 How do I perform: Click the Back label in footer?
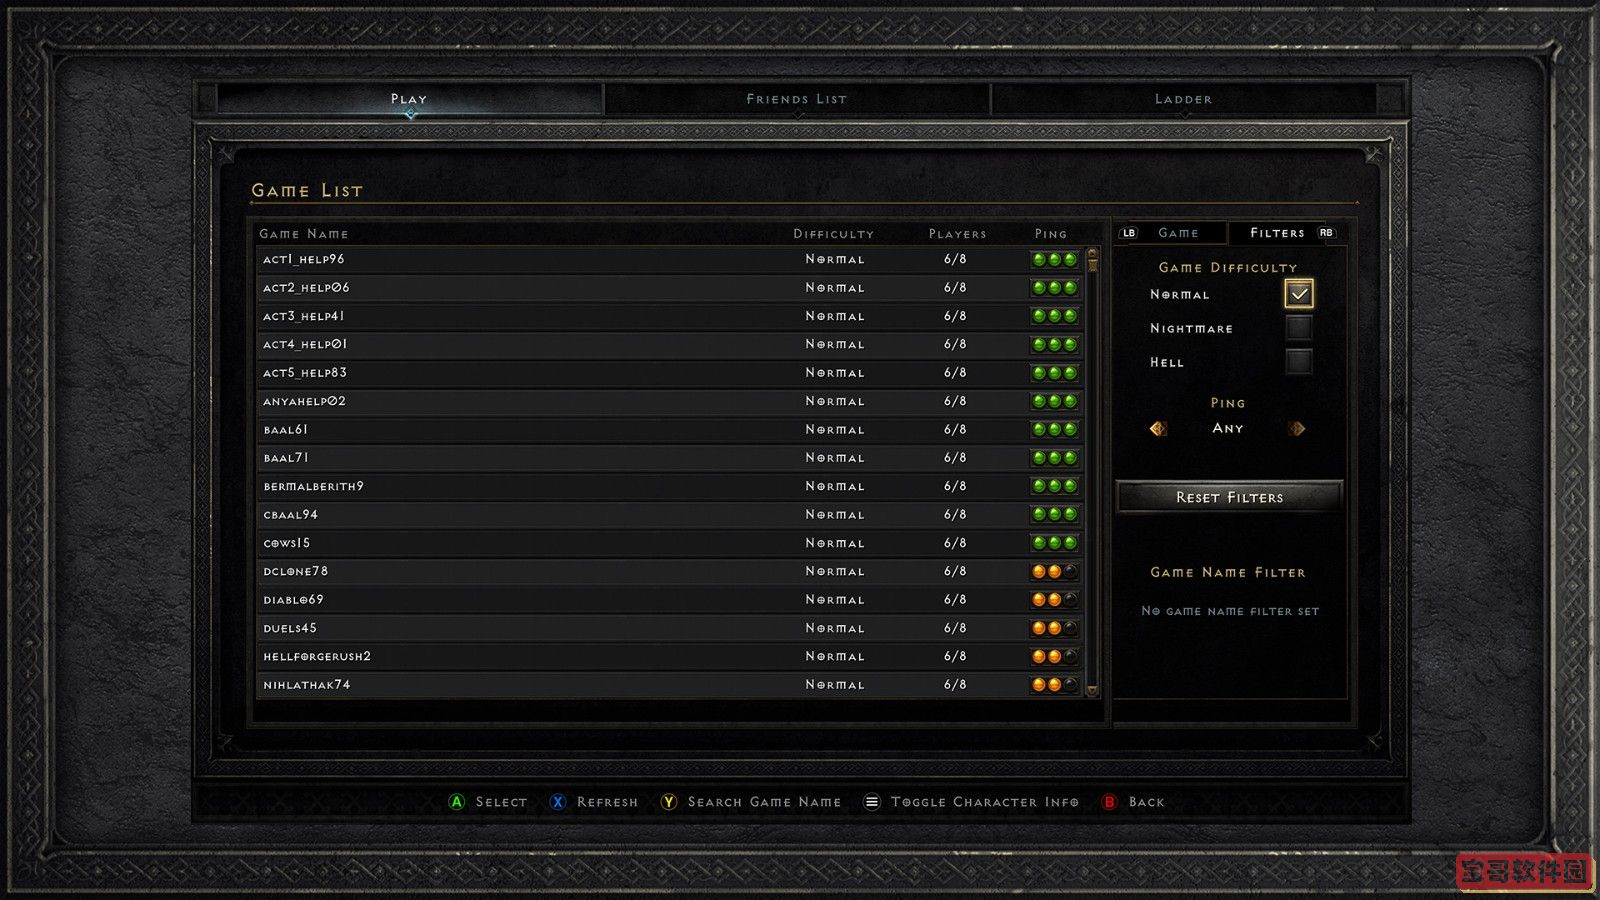[1146, 802]
